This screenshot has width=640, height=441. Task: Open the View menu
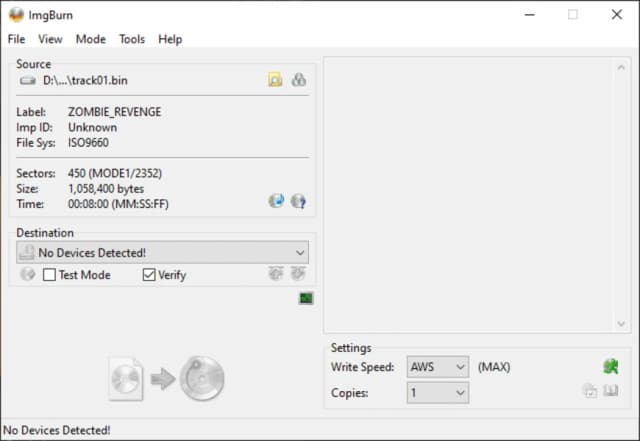coord(50,39)
